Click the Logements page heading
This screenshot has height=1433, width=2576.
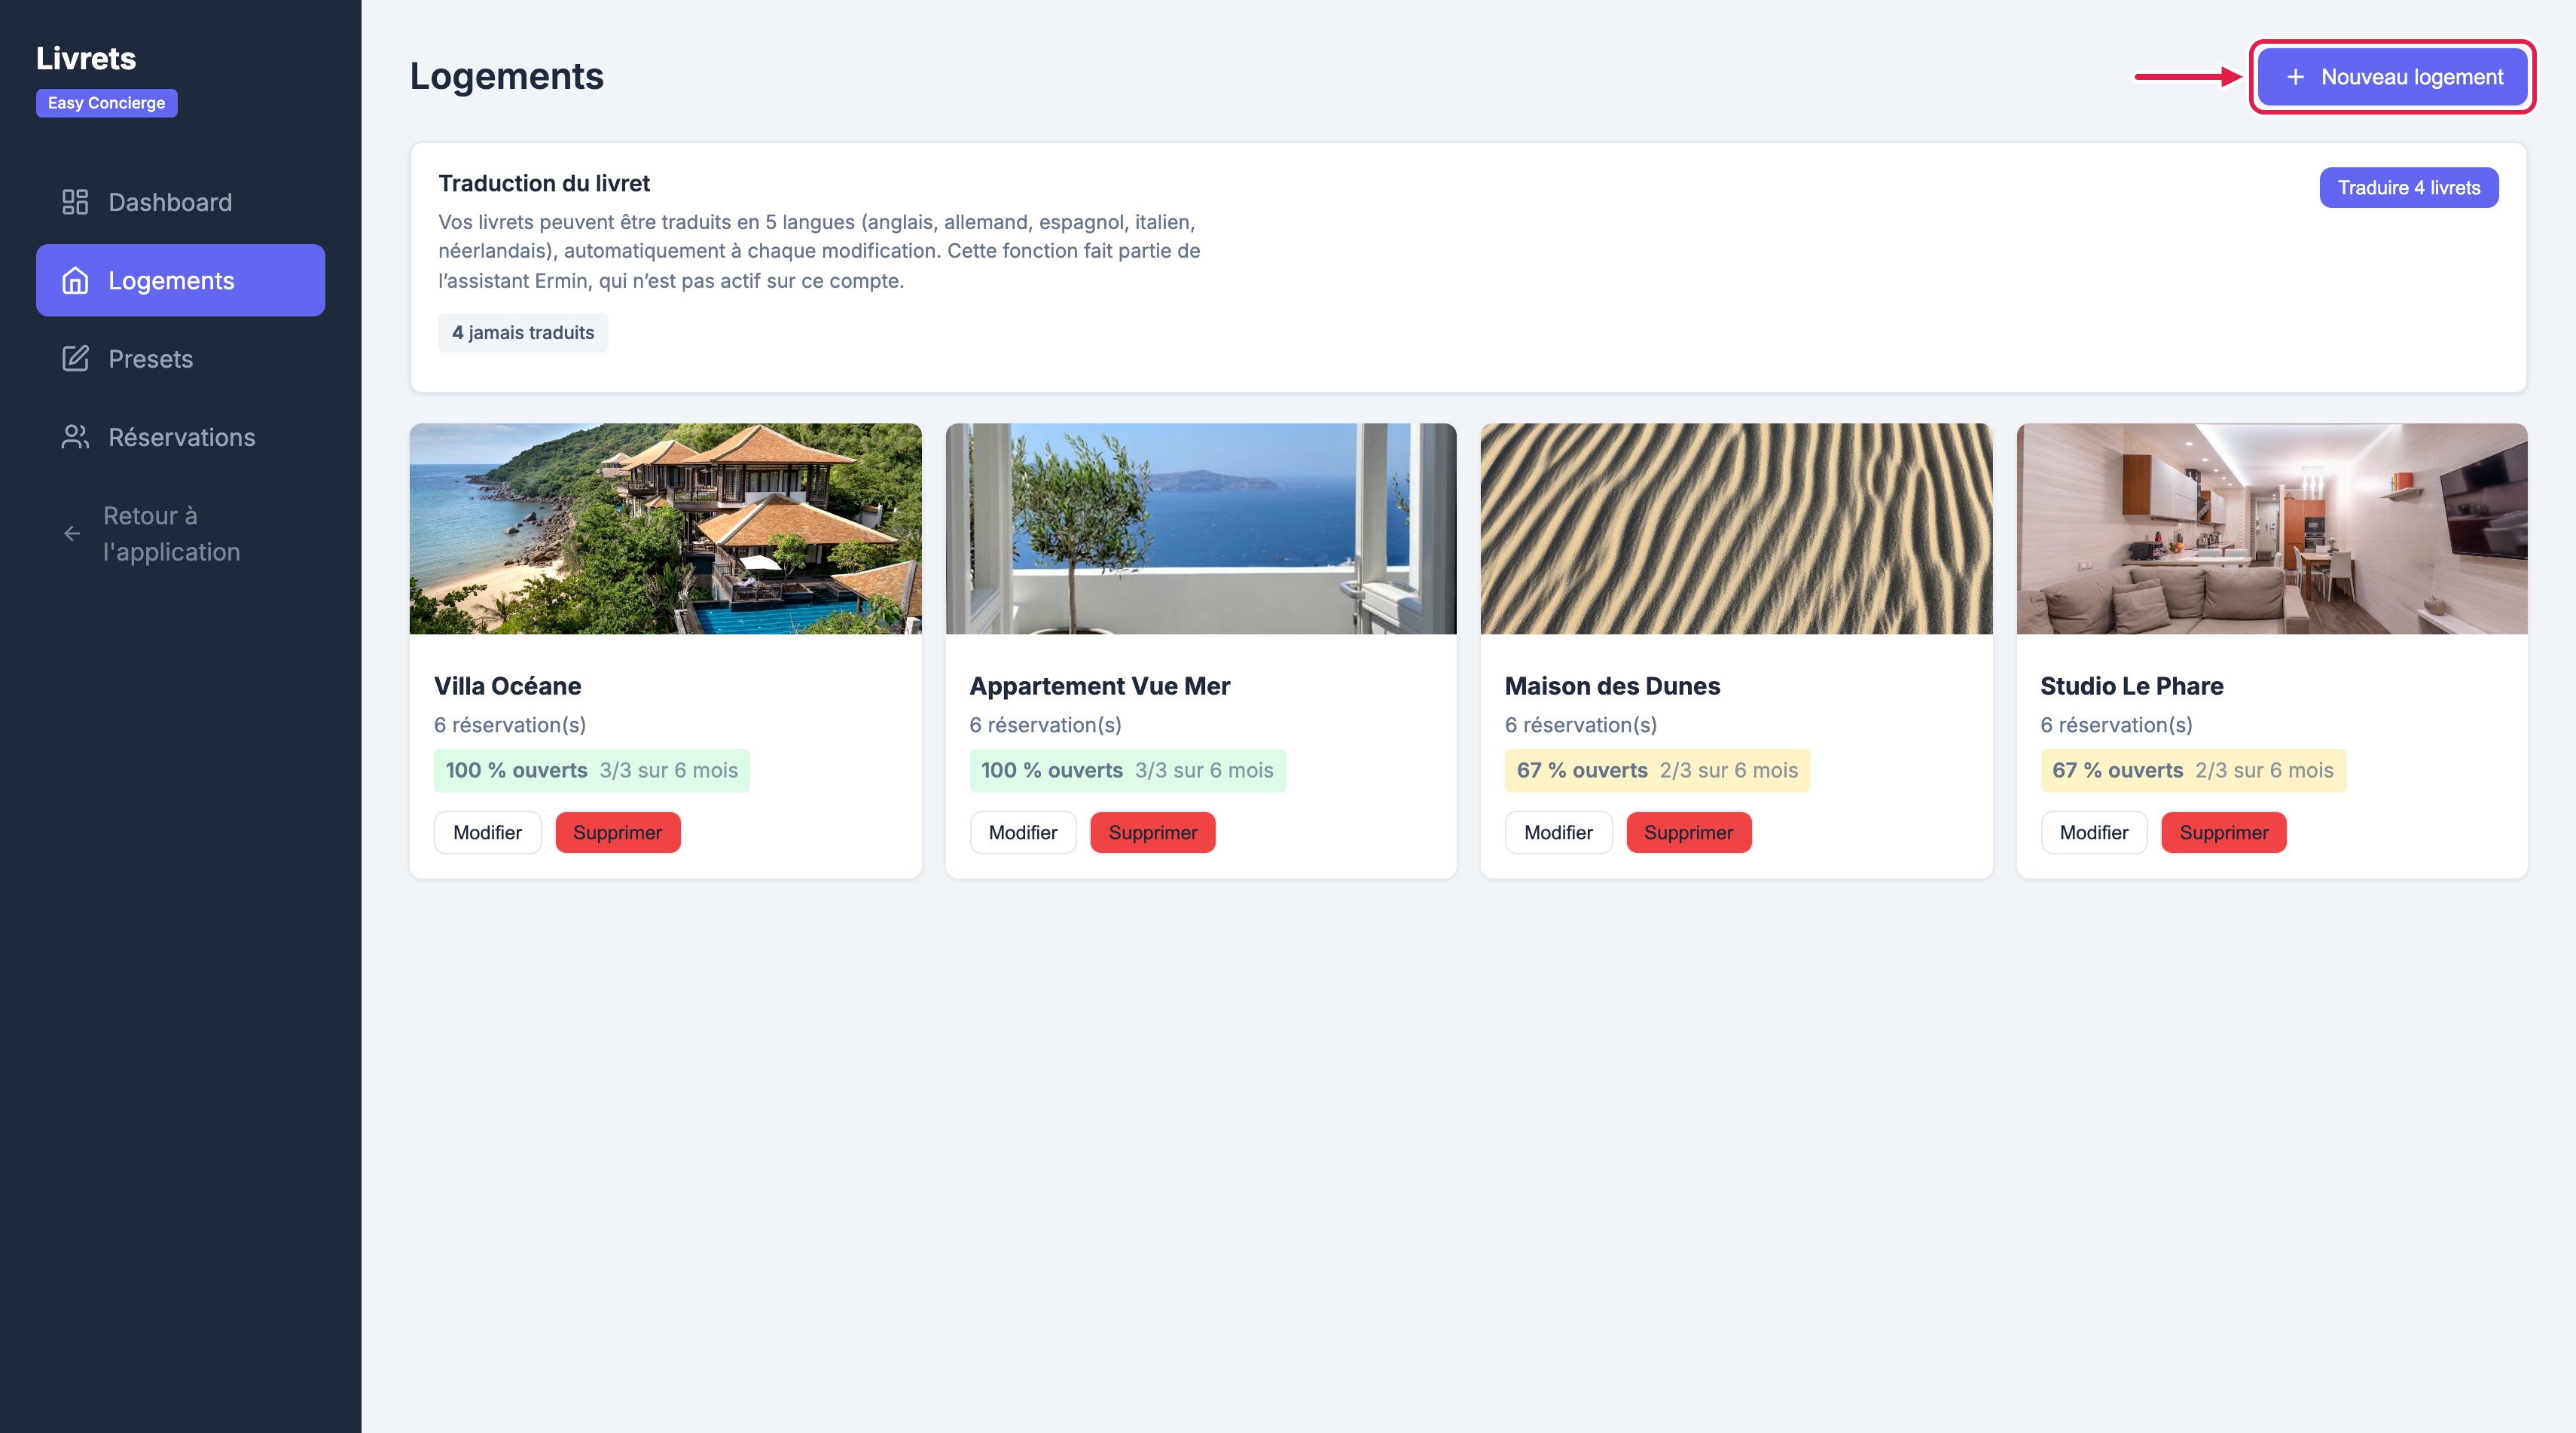pyautogui.click(x=506, y=77)
